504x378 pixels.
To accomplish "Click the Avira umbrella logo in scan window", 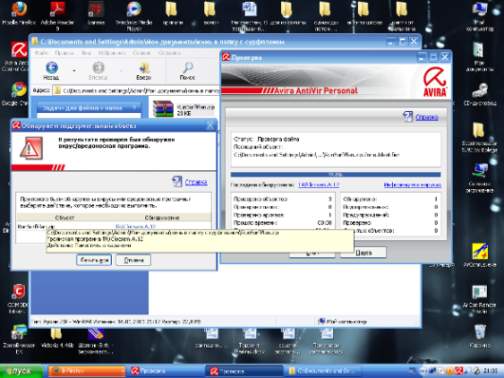I will point(435,82).
